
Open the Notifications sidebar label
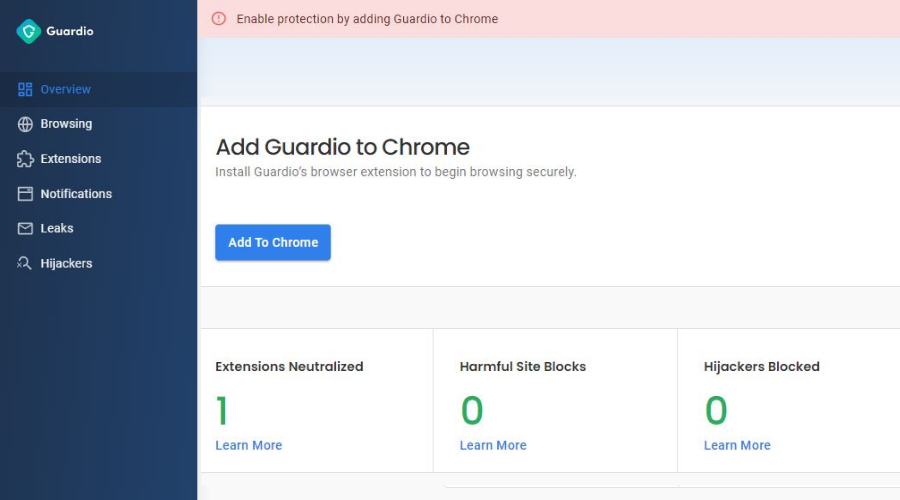coord(76,194)
